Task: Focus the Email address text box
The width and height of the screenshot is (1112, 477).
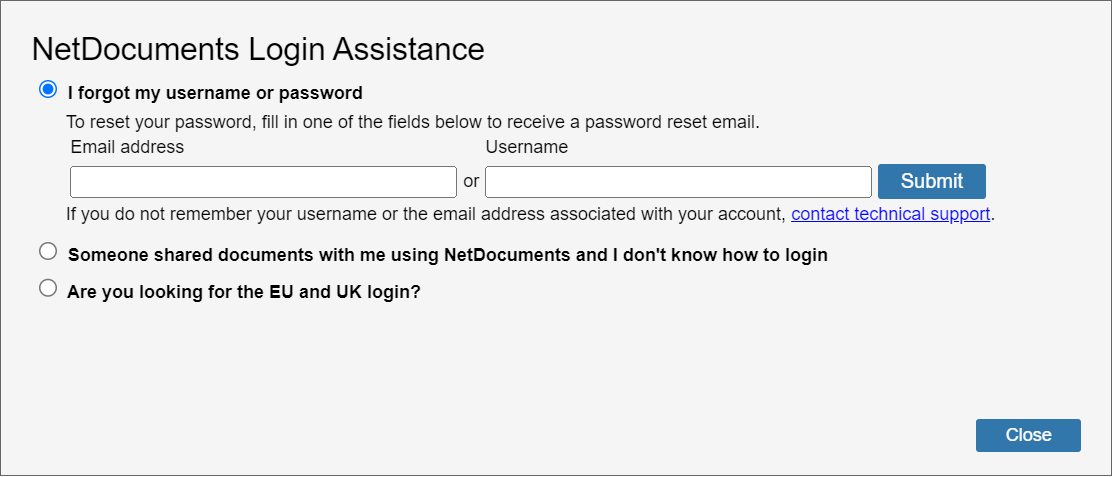Action: click(263, 182)
